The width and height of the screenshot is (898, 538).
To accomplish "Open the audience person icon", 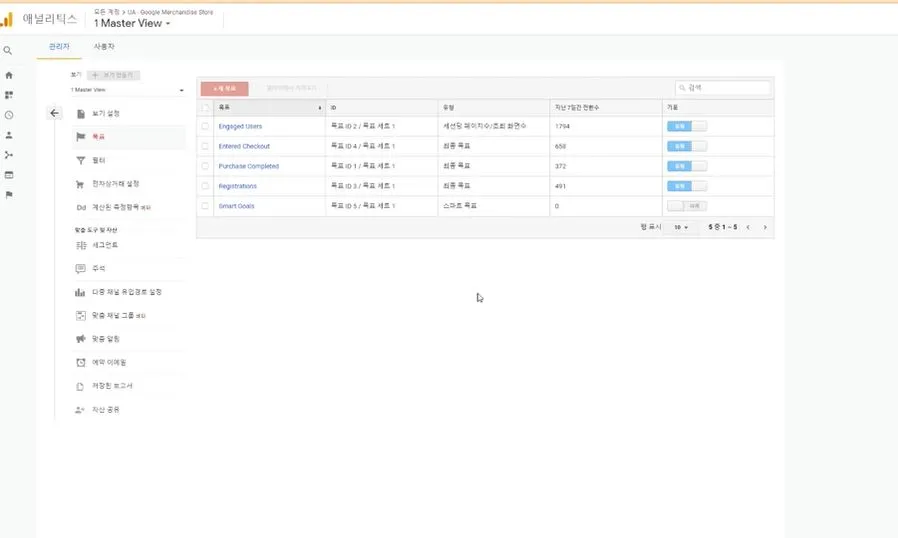I will click(x=9, y=135).
